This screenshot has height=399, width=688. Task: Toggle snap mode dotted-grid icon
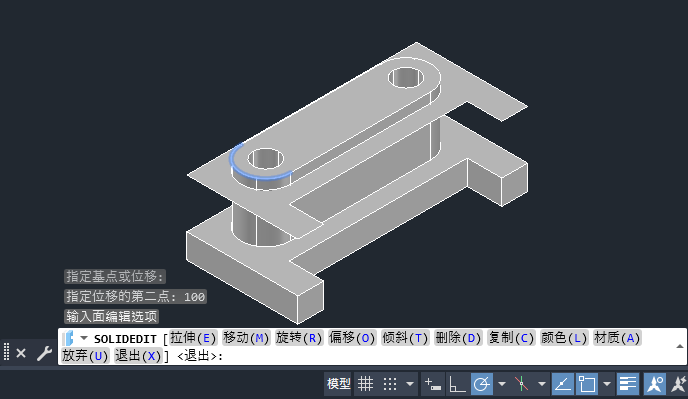click(390, 385)
